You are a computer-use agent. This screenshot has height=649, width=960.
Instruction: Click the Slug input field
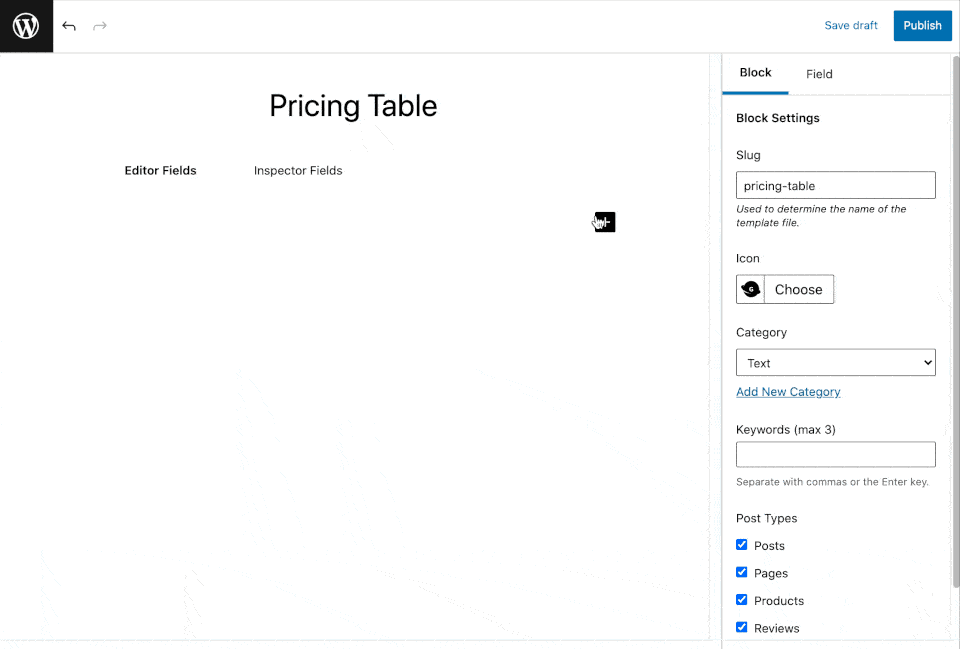tap(835, 185)
